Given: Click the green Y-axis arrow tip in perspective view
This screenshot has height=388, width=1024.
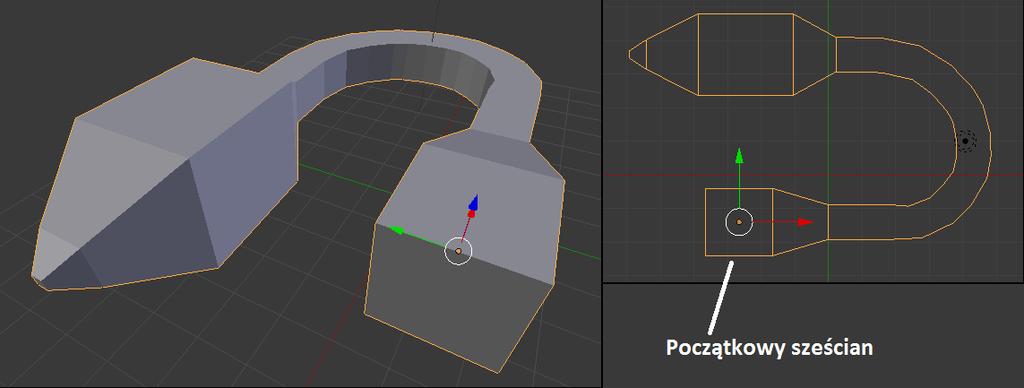Looking at the screenshot, I should pos(394,228).
